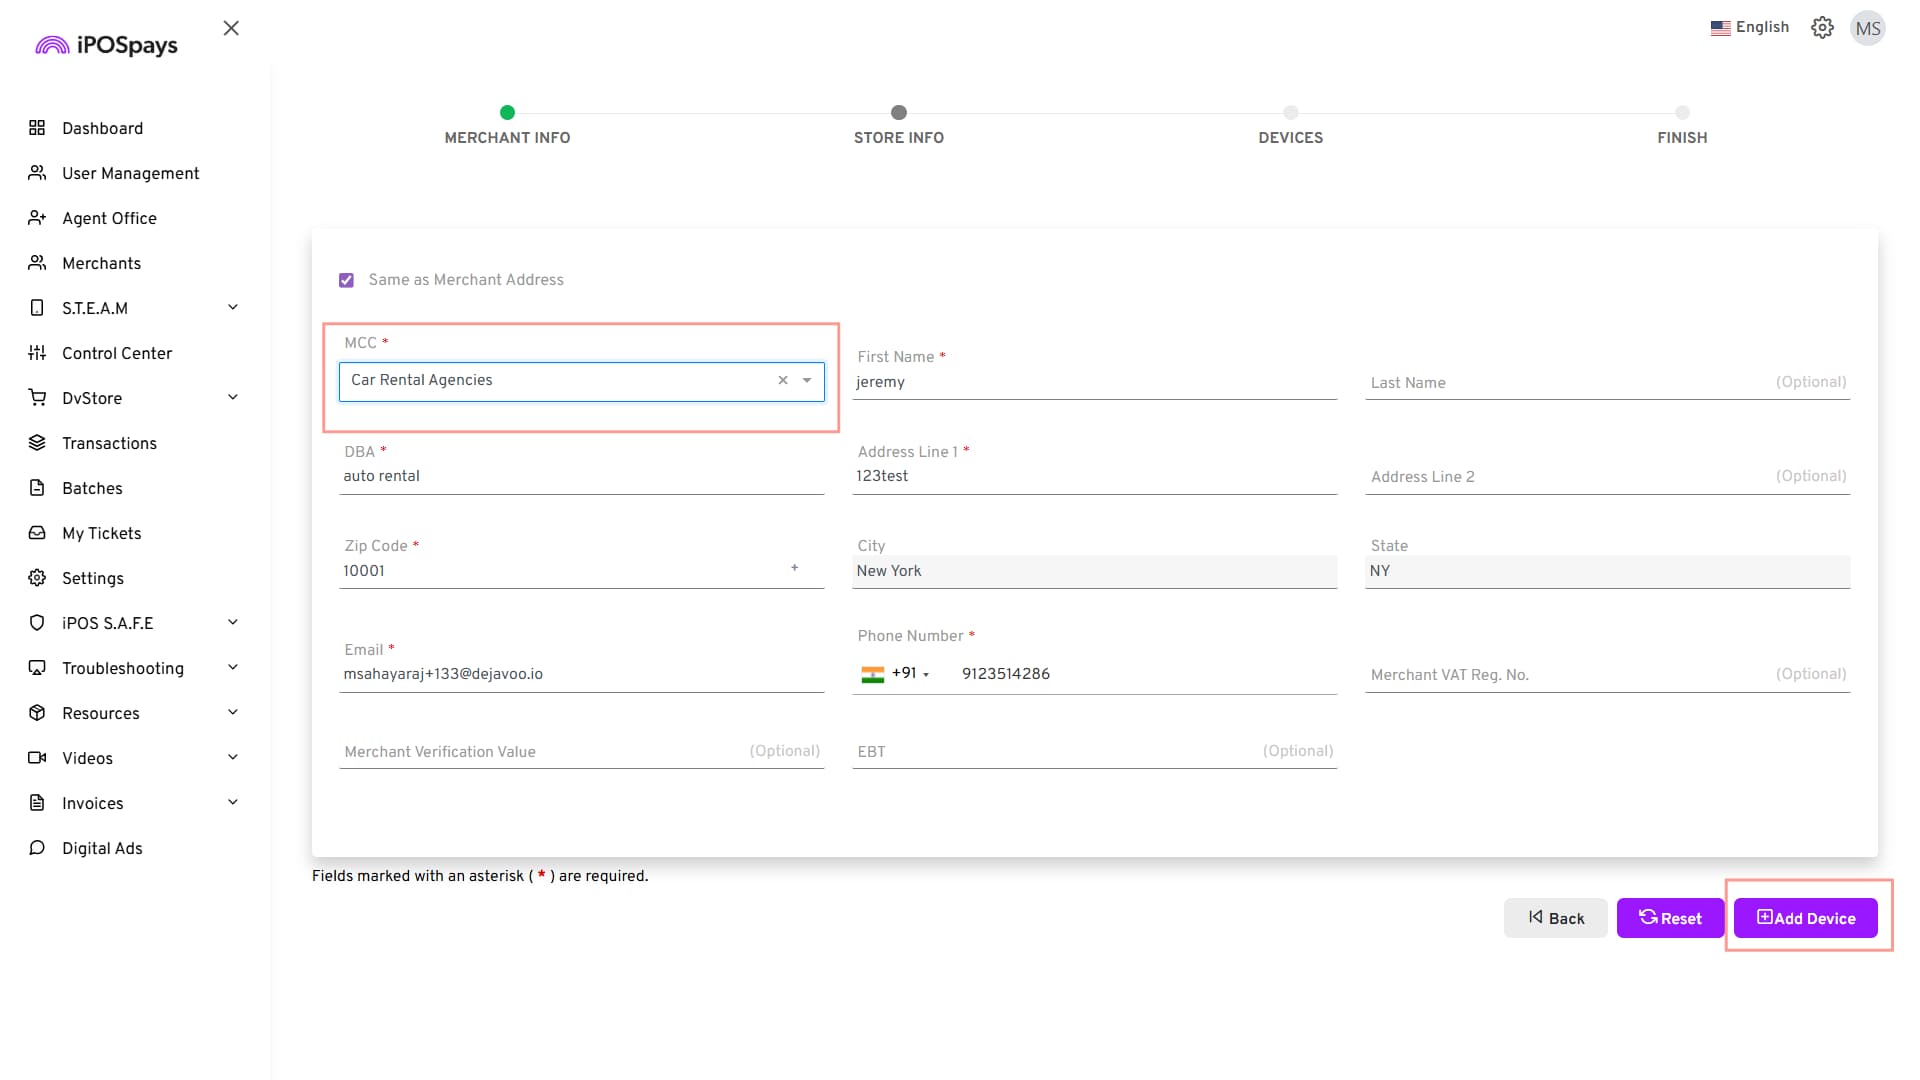1920x1080 pixels.
Task: Click the Phone Number input field
Action: click(1145, 674)
